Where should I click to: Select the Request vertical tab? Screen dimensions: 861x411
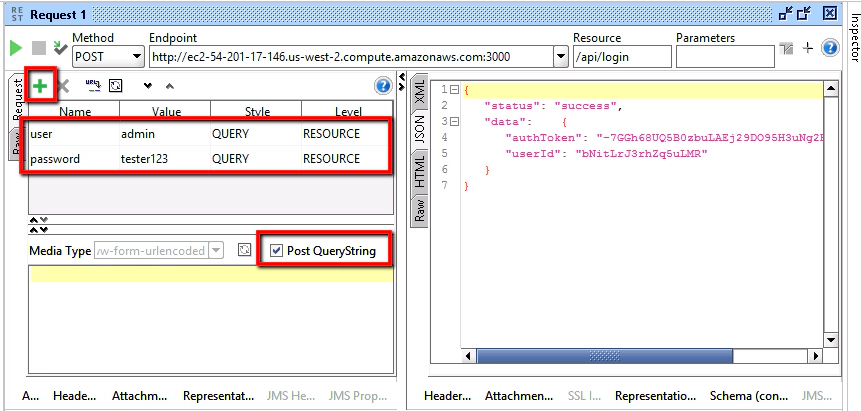coord(16,99)
